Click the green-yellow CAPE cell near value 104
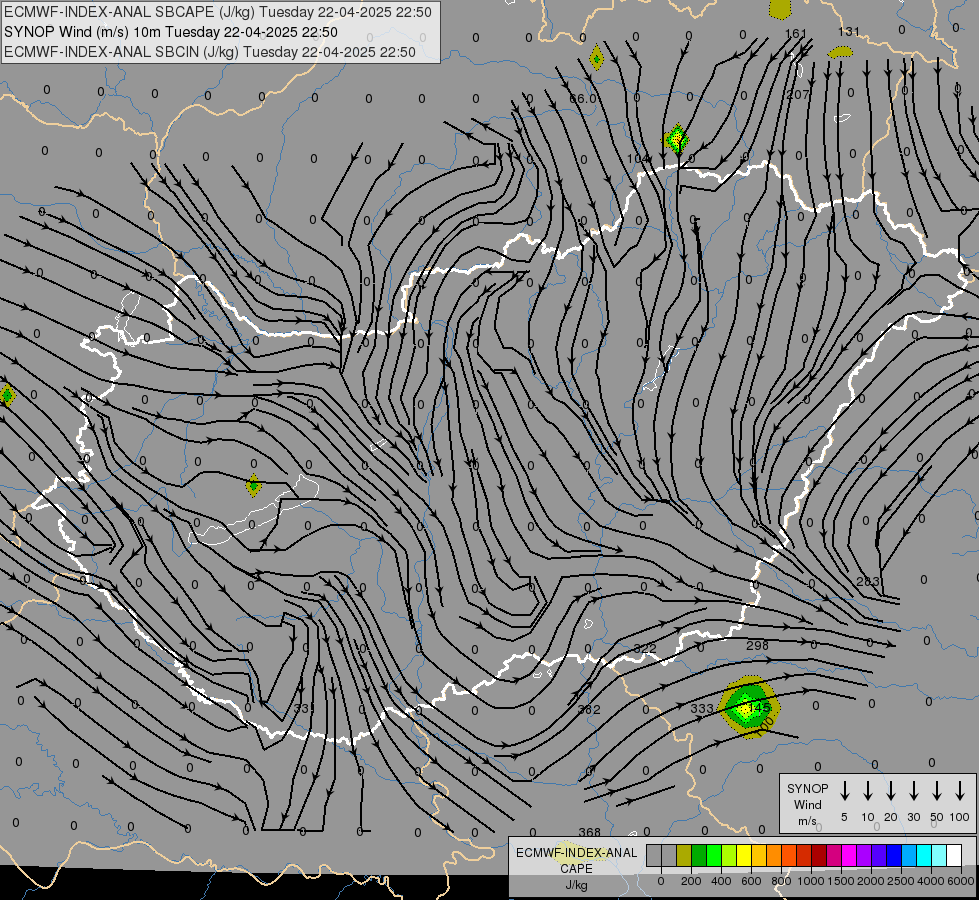Screen dimensions: 979x900 point(677,139)
